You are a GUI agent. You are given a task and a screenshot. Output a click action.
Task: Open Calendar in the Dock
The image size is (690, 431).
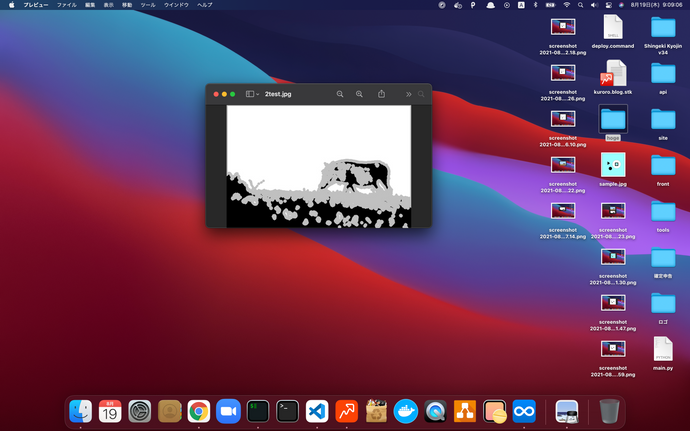(110, 411)
